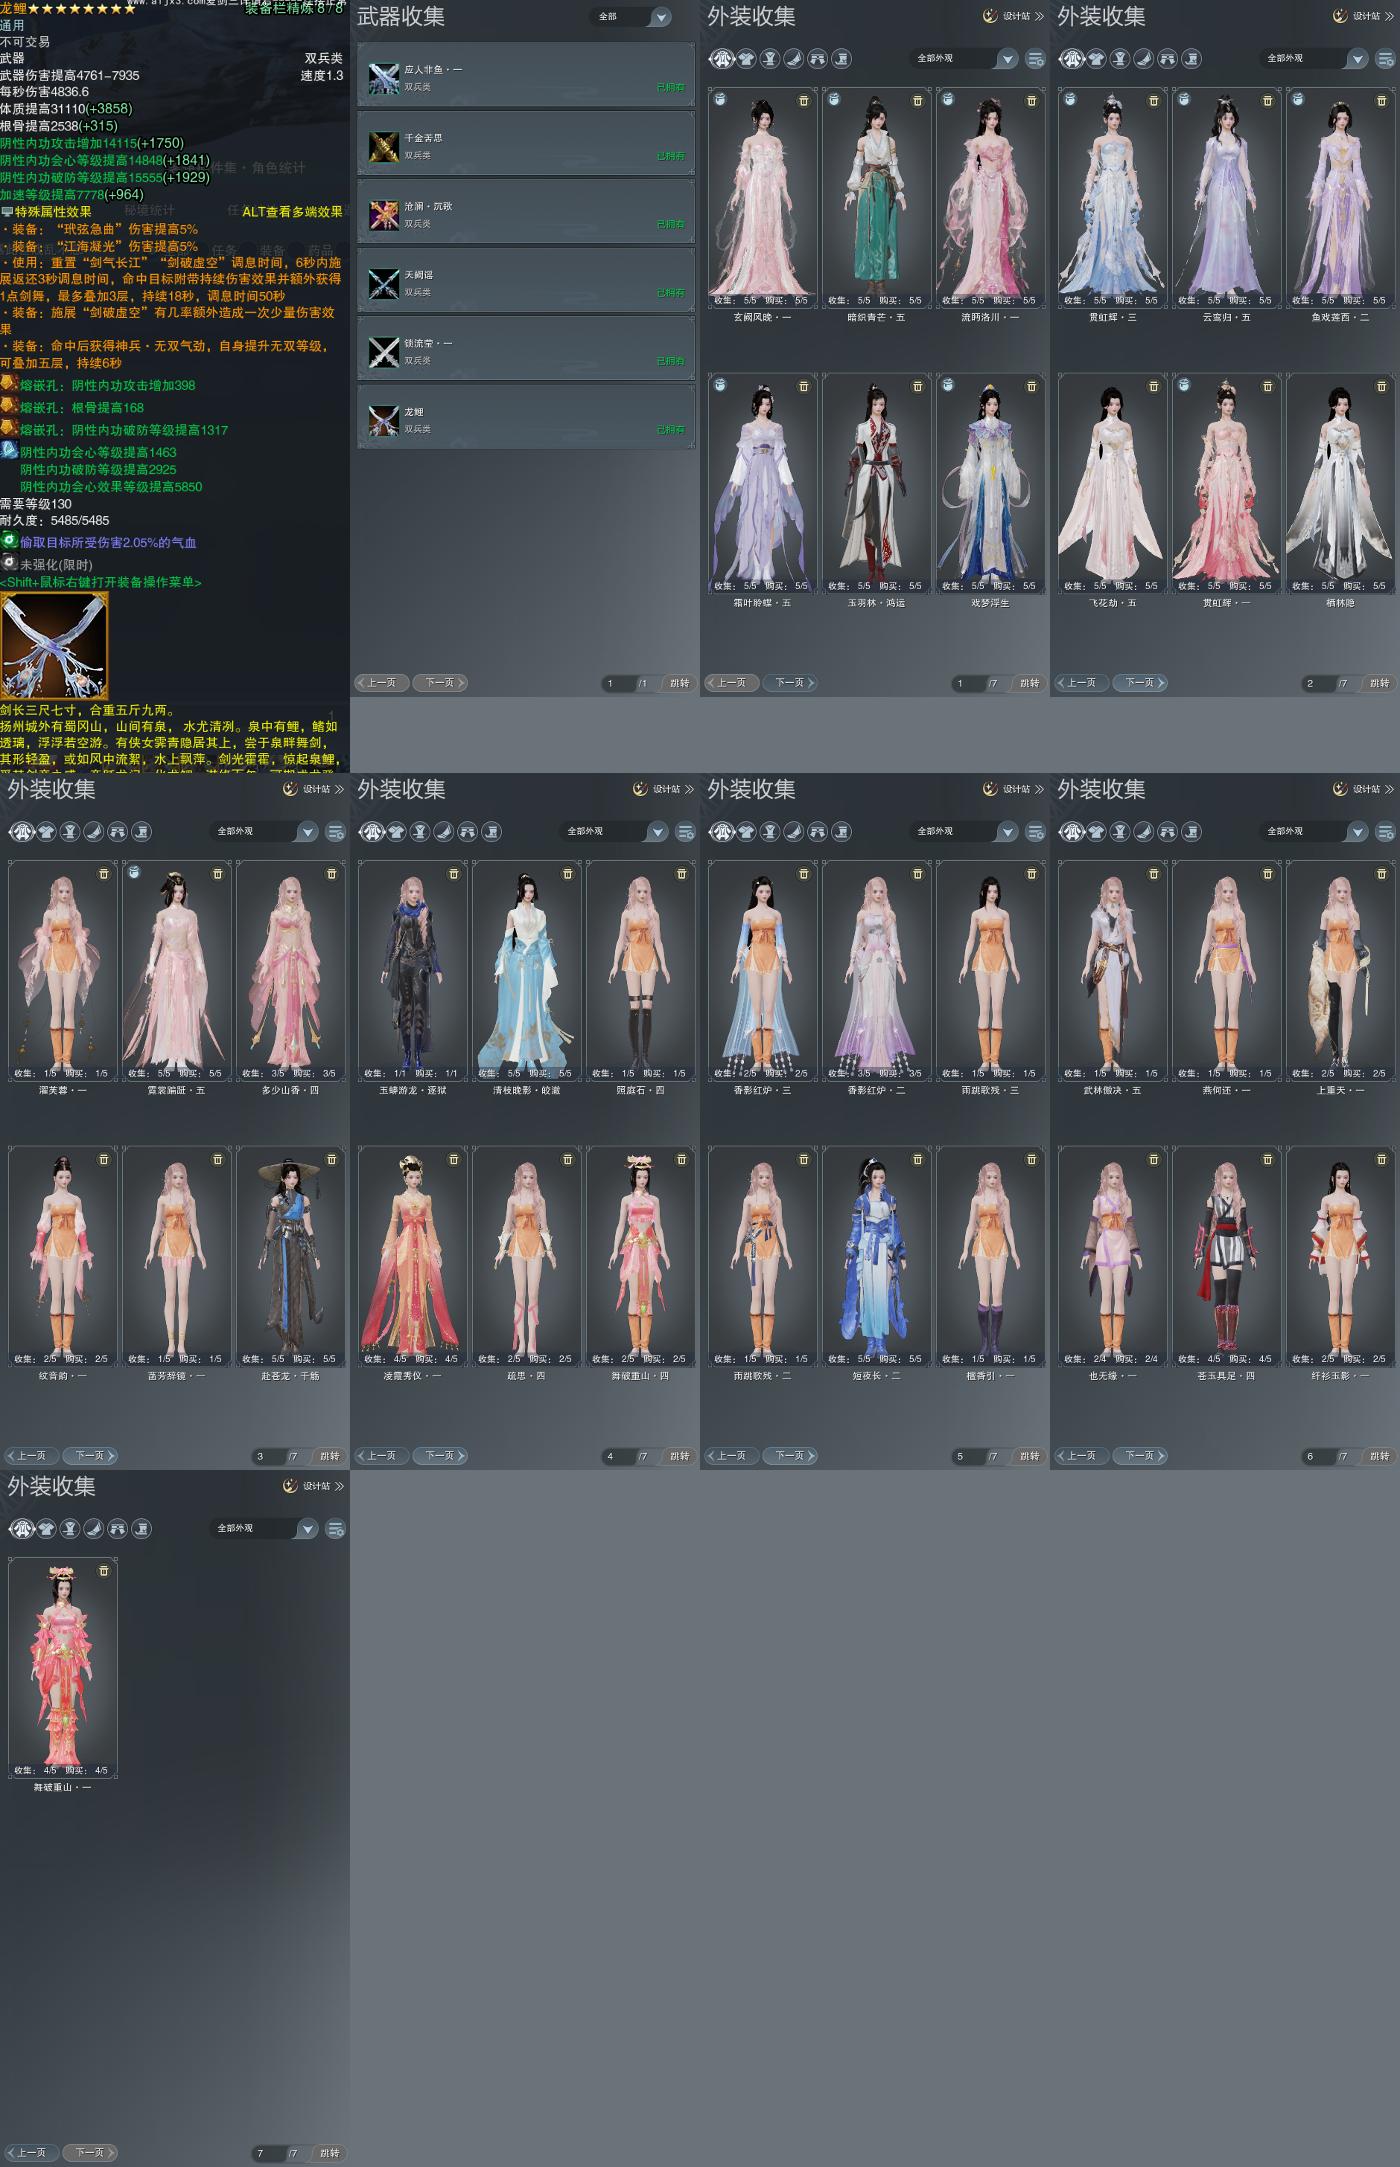The height and width of the screenshot is (2167, 1400).
Task: Switch to the boot category tab on page 7
Action: click(x=142, y=1529)
